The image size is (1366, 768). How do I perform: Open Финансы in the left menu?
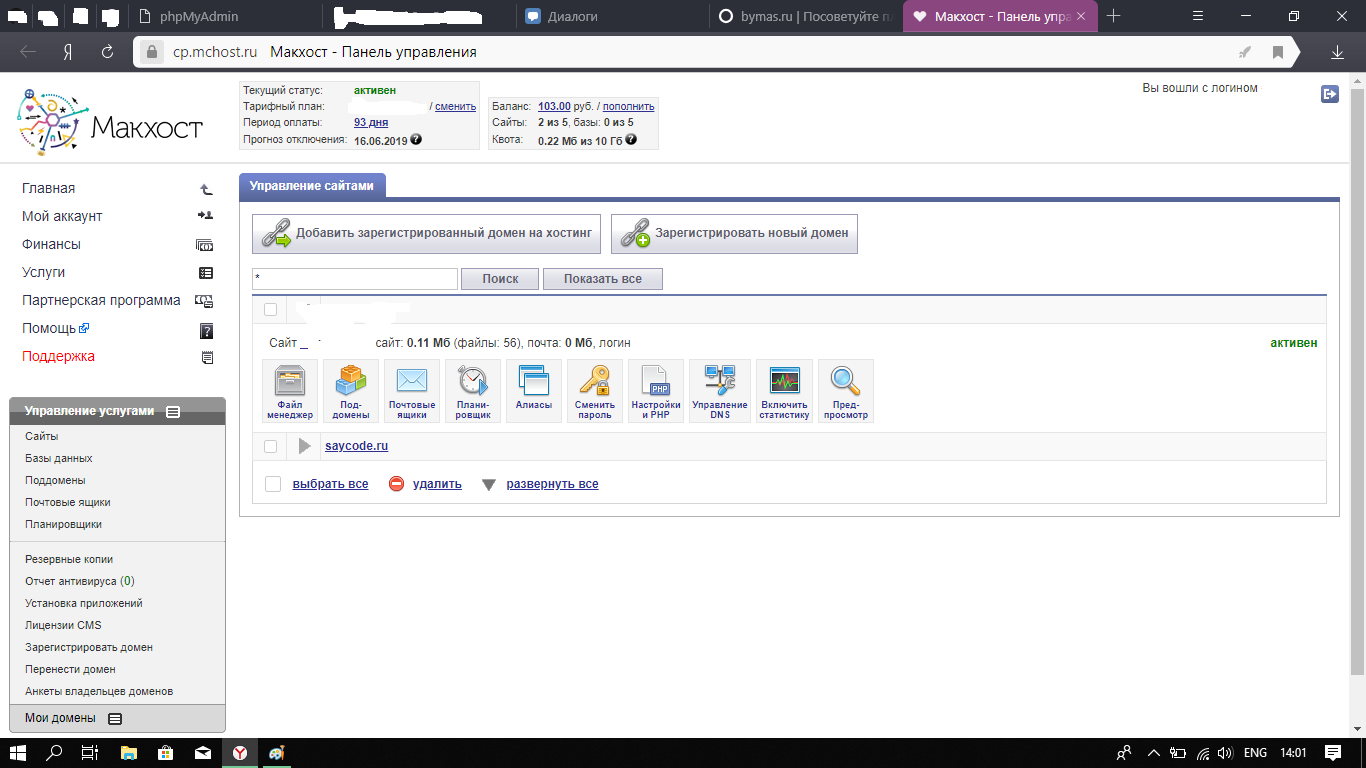[51, 244]
